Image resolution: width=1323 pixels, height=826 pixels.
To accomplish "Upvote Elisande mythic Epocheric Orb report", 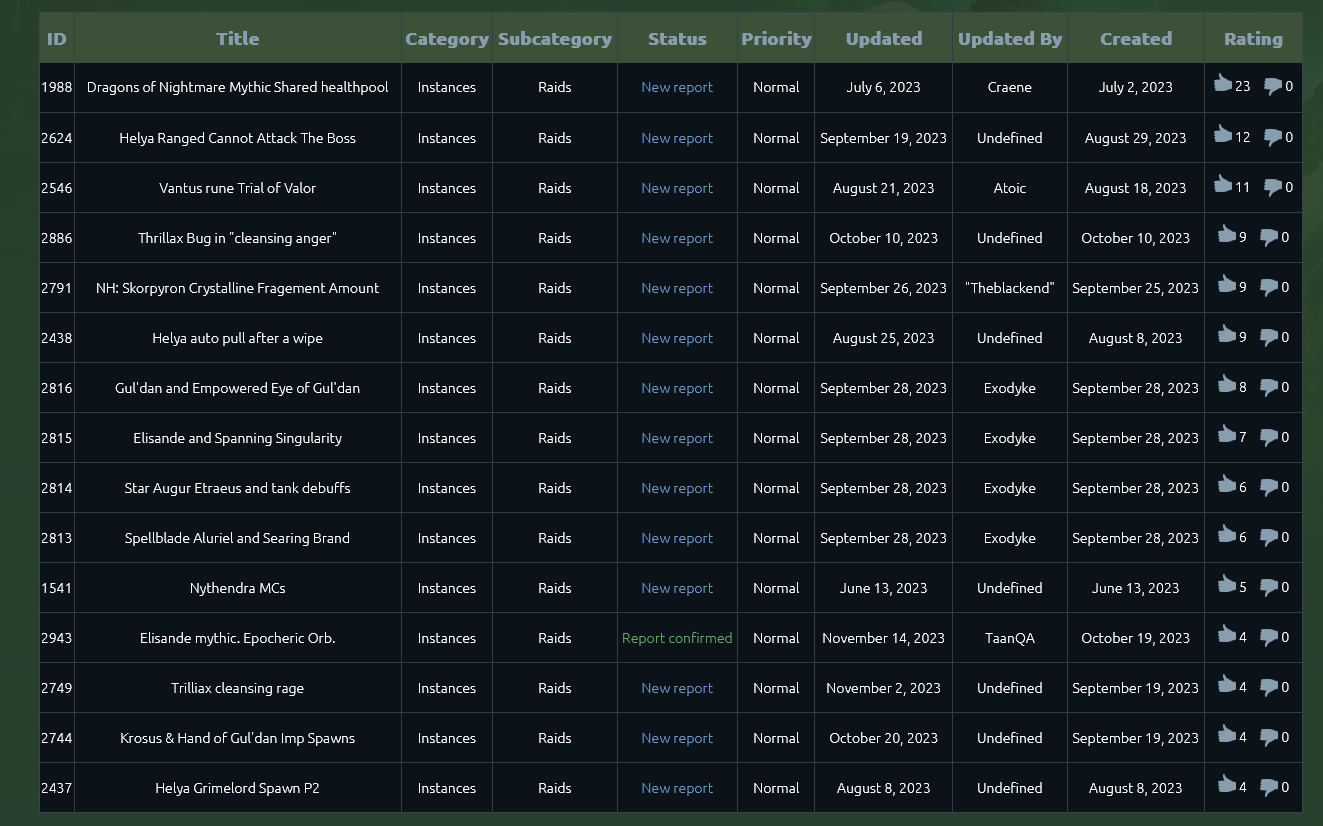I will point(1226,634).
